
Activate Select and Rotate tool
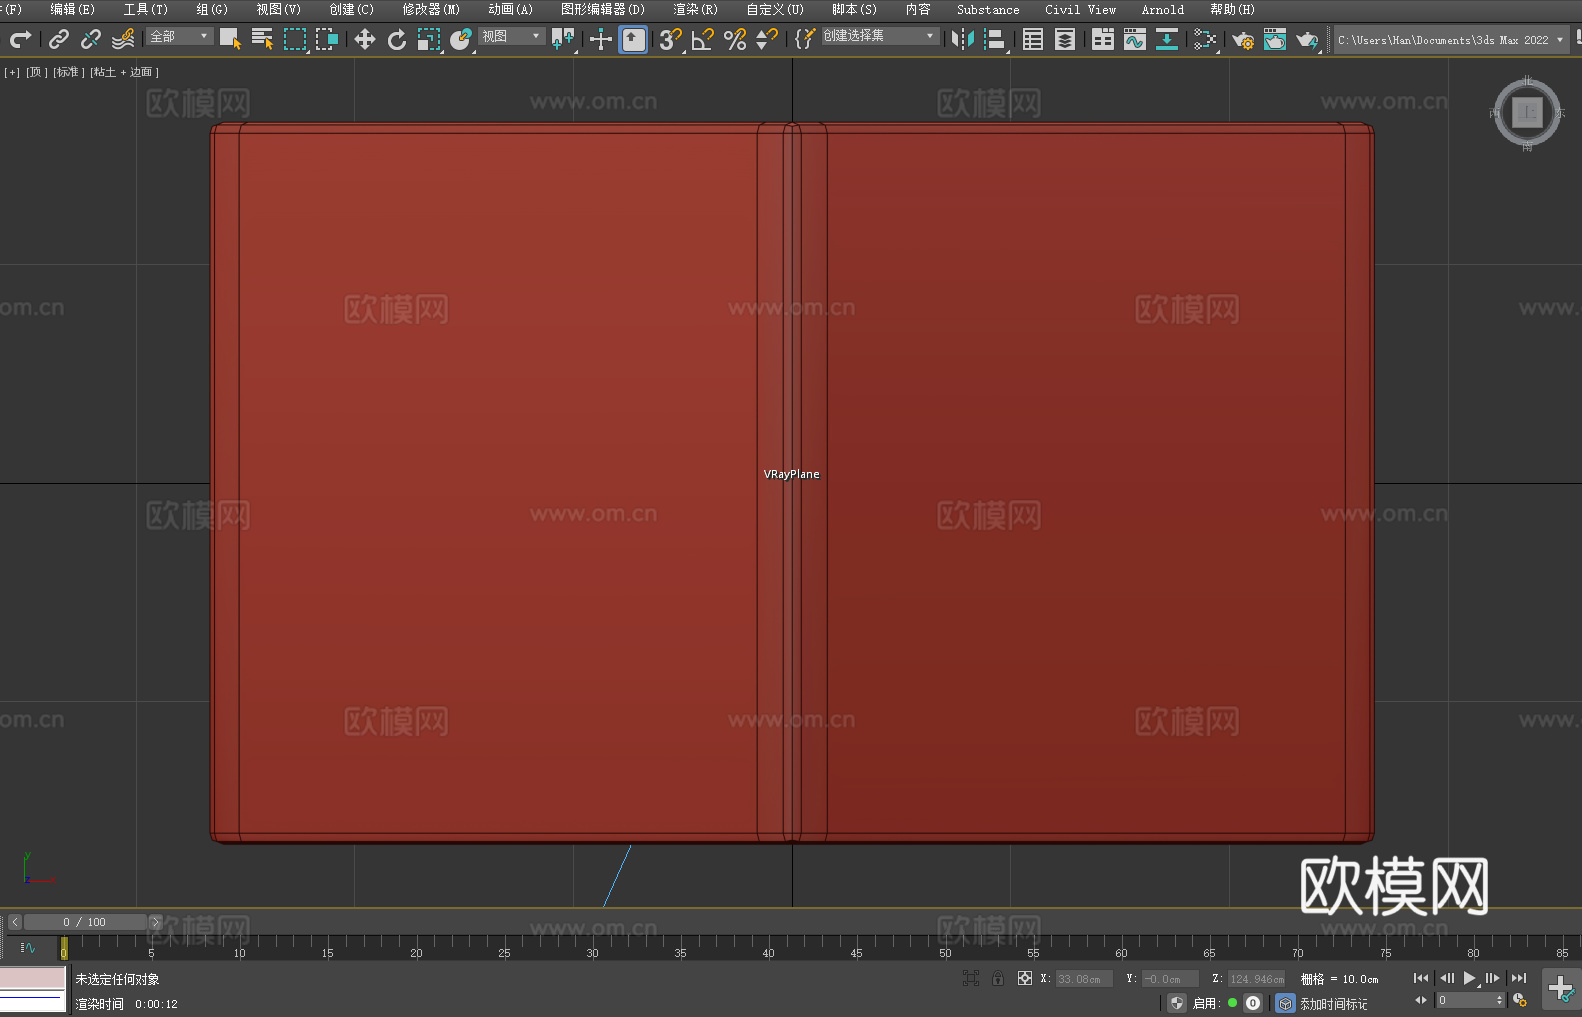pyautogui.click(x=397, y=39)
